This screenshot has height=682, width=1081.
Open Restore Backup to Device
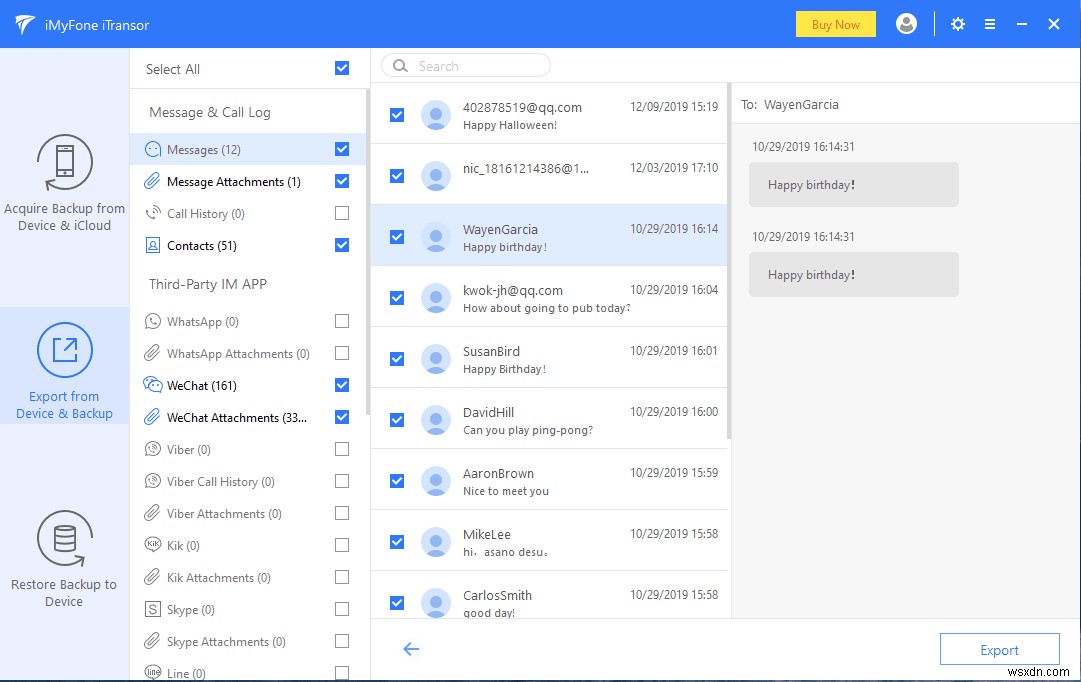pyautogui.click(x=64, y=556)
